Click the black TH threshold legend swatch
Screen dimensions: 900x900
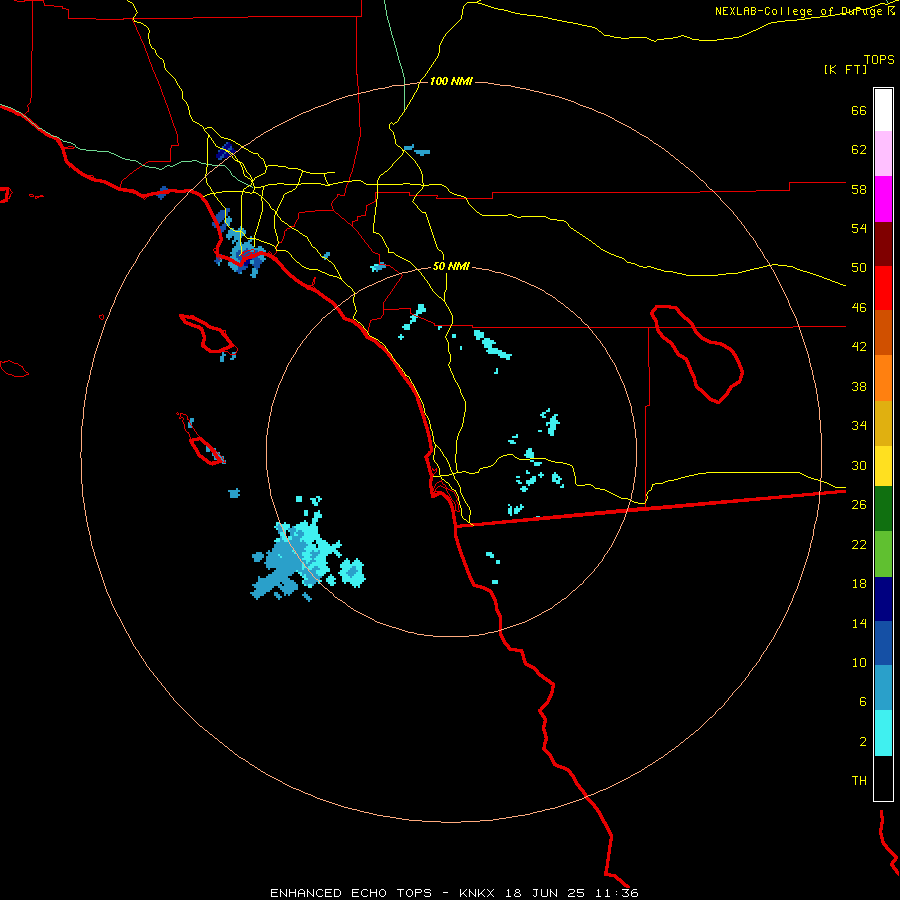883,778
